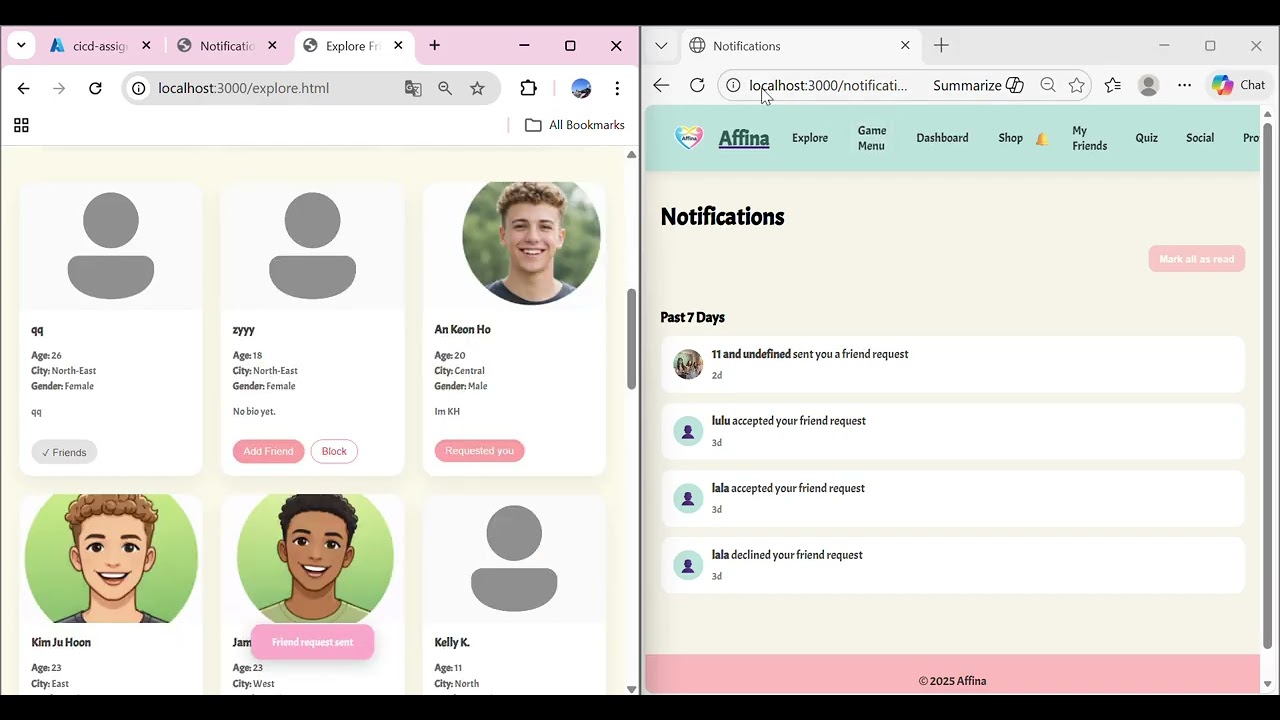Image resolution: width=1280 pixels, height=720 pixels.
Task: Open the All Bookmarks folder in Chrome
Action: [574, 125]
